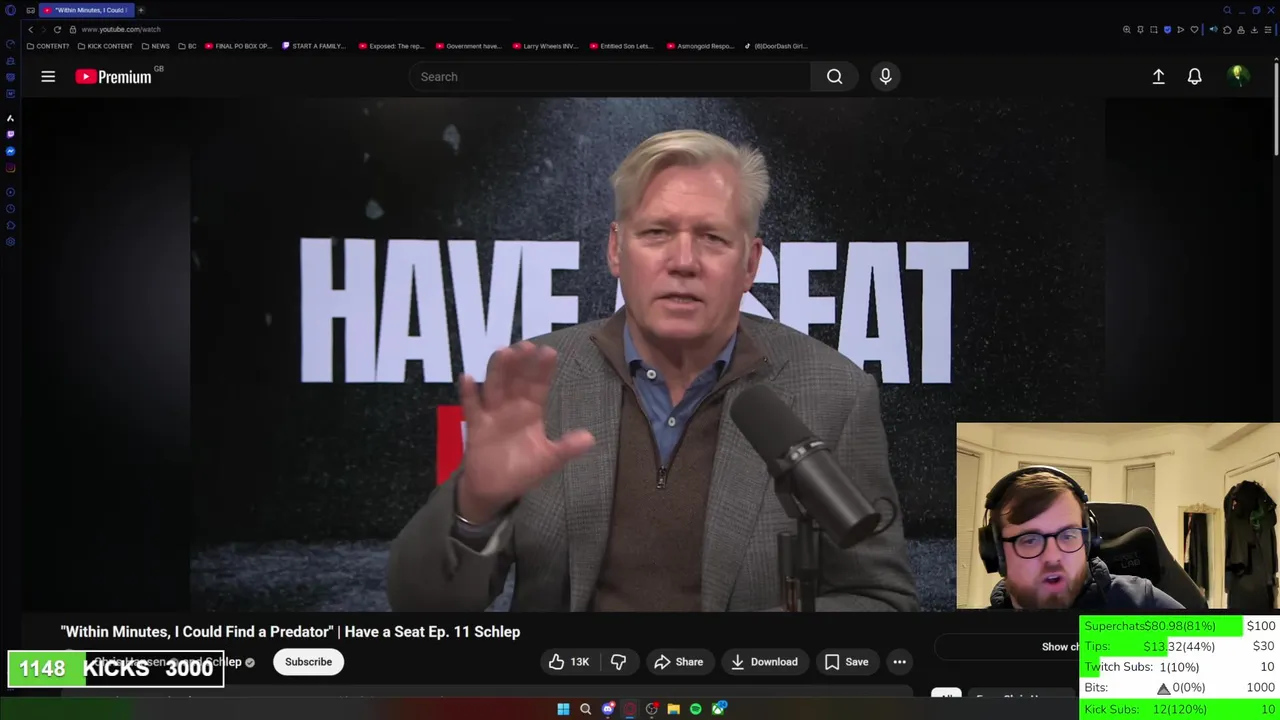Add the page to bookmarks with the heart
Screen dimensions: 1280x720
(1194, 30)
